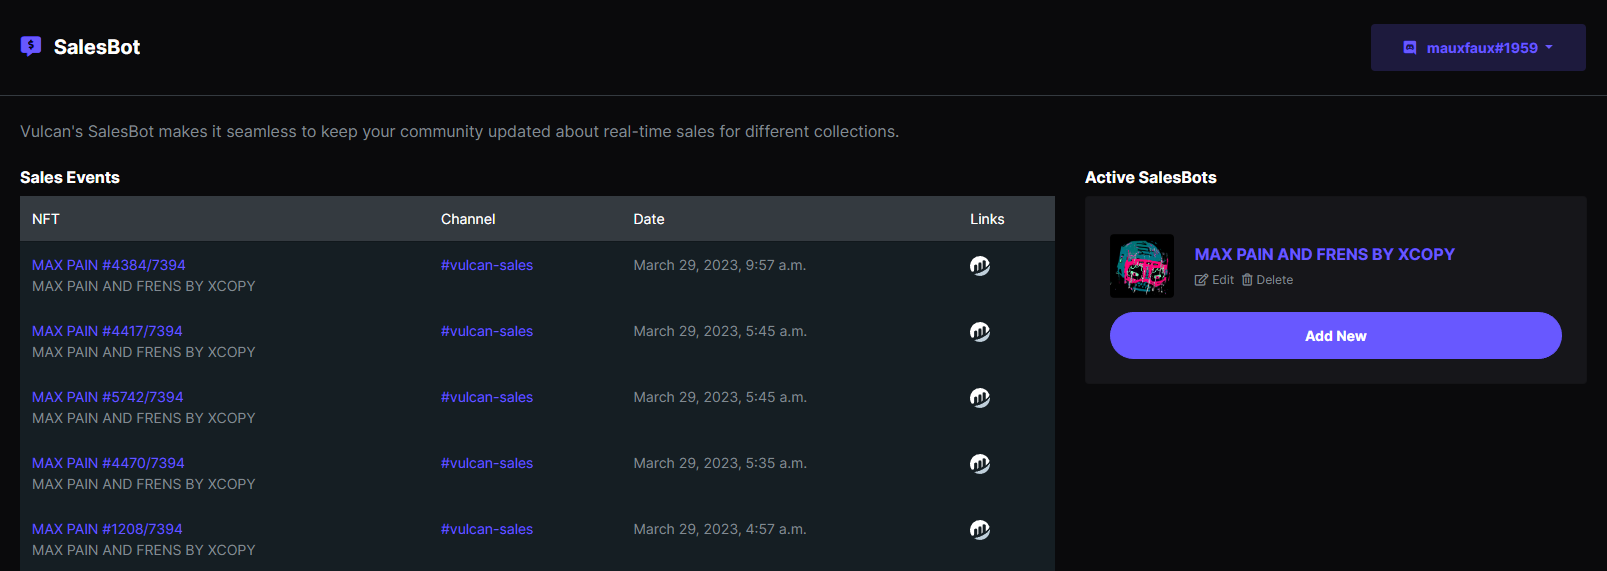The height and width of the screenshot is (571, 1607).
Task: Open #vulcan-sales channel for #1208 sale
Action: click(x=487, y=529)
